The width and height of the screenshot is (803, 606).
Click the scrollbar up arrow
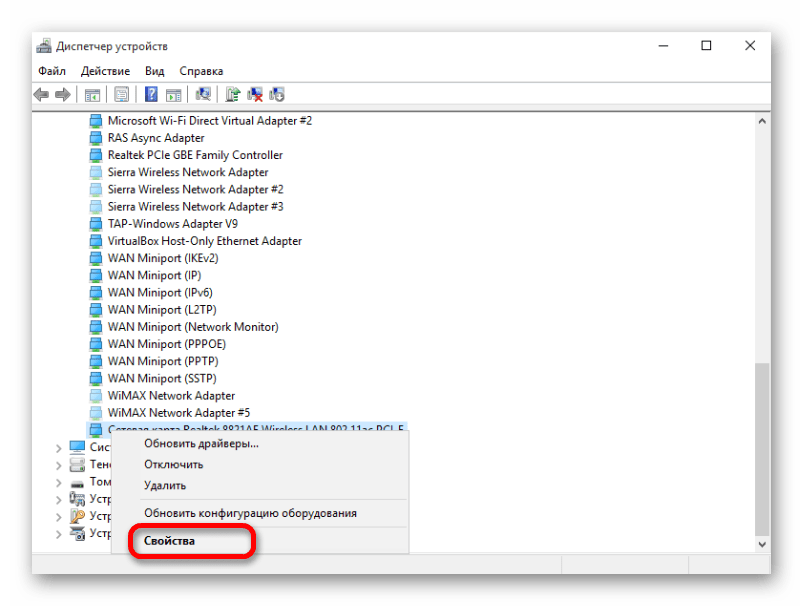762,121
